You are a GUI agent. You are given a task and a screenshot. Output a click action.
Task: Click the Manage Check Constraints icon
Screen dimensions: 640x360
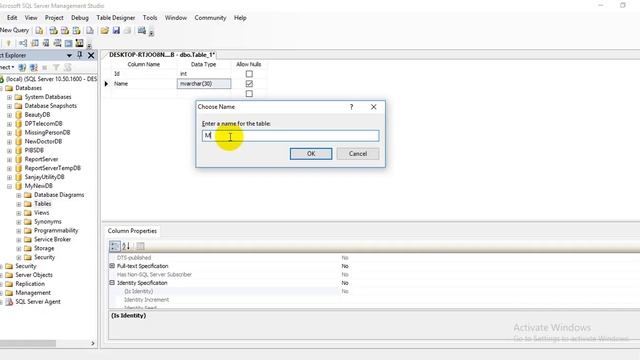(68, 43)
